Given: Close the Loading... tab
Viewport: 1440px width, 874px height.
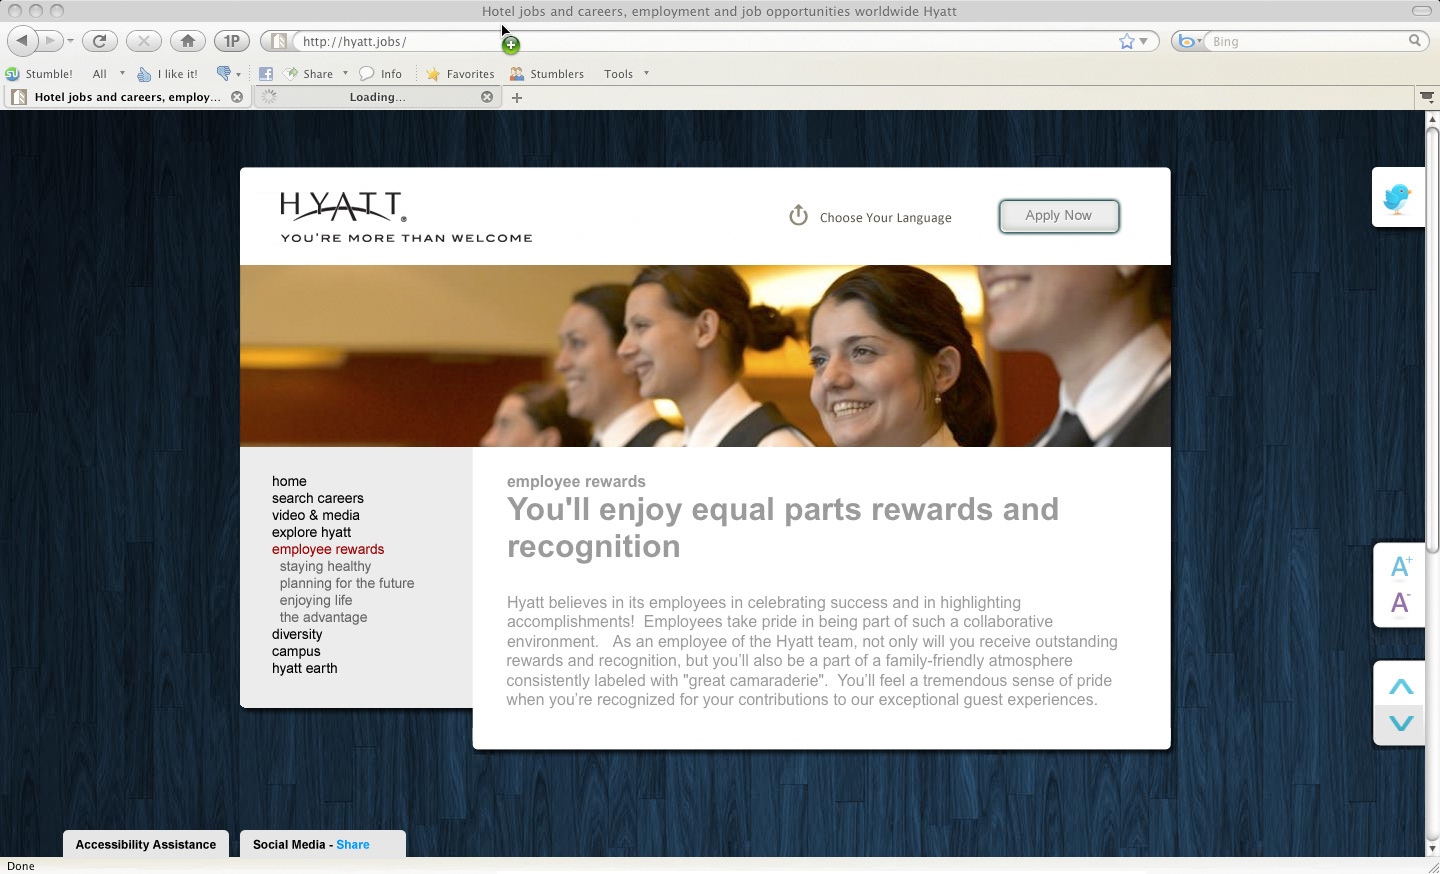Looking at the screenshot, I should (x=487, y=97).
